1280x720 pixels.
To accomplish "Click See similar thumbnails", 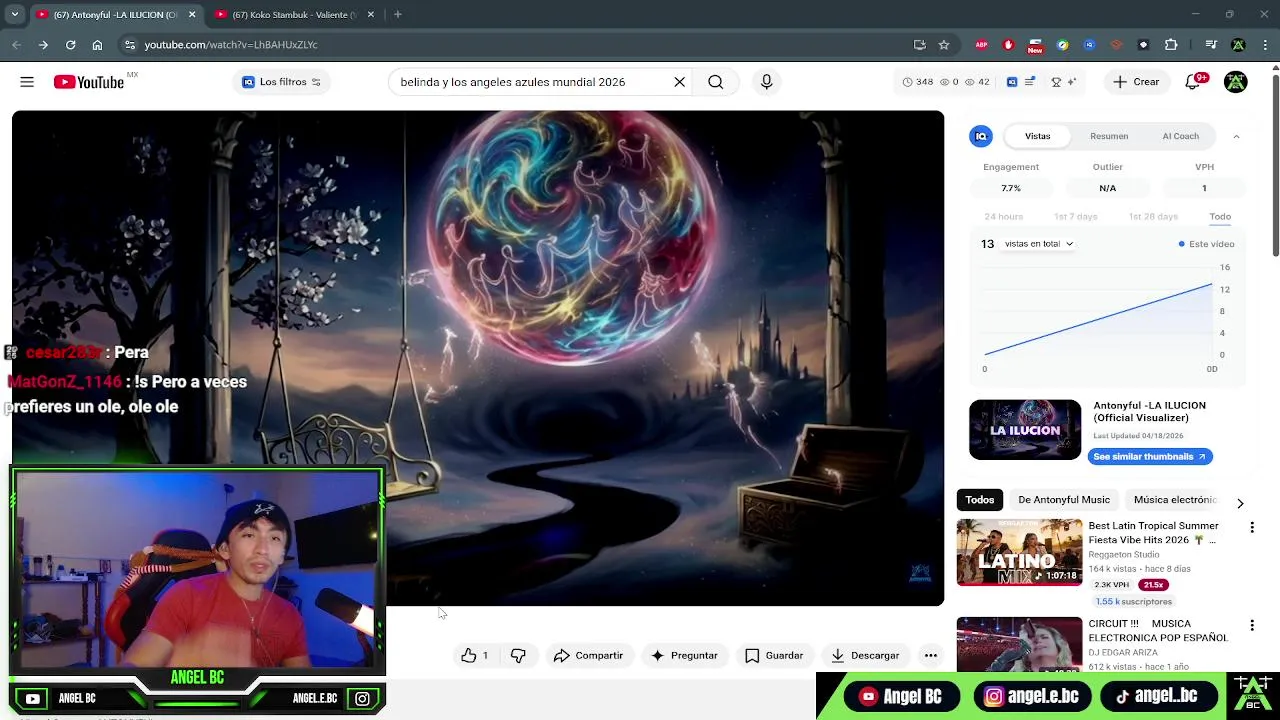I will [1150, 456].
